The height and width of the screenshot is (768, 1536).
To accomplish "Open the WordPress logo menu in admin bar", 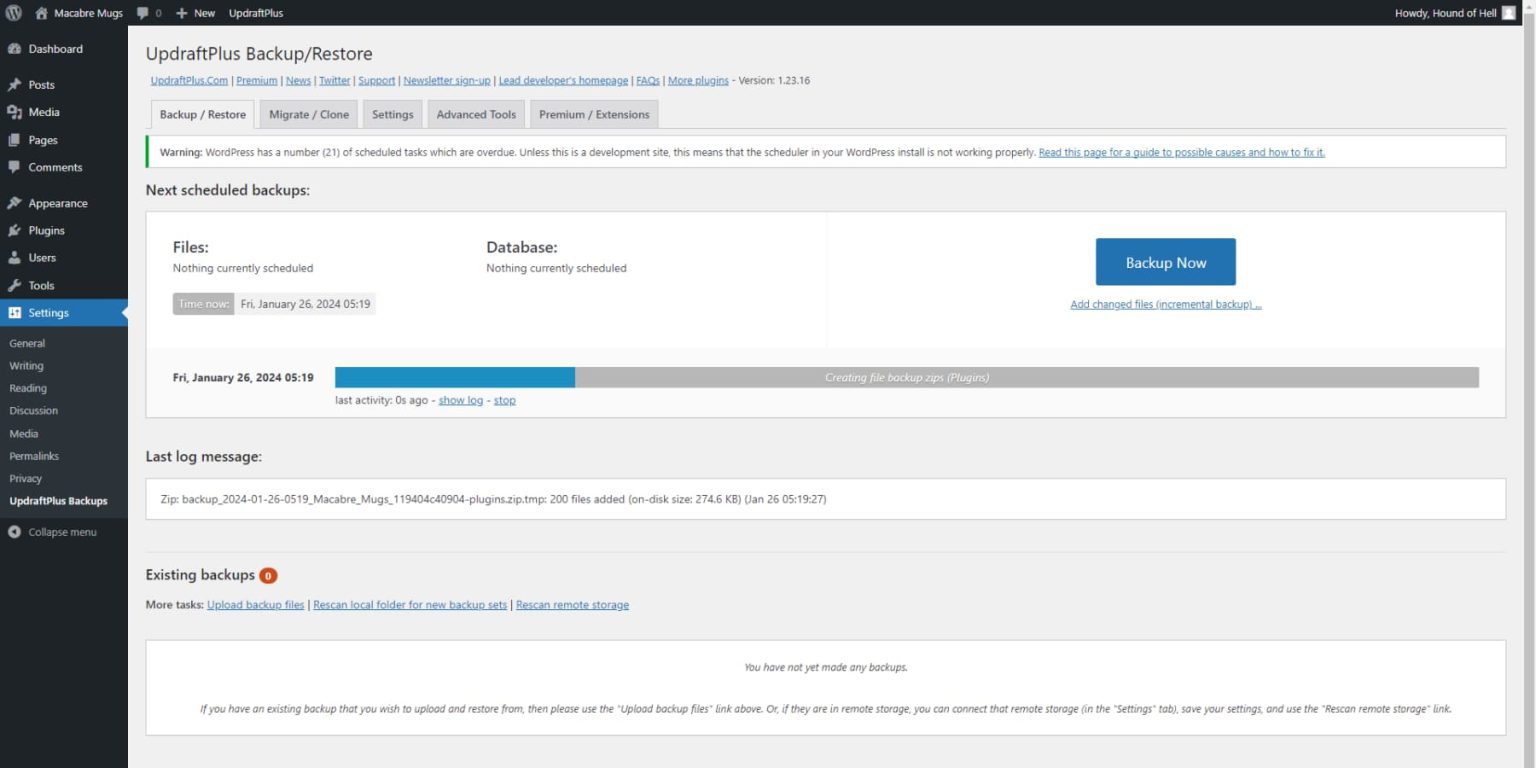I will 13,13.
